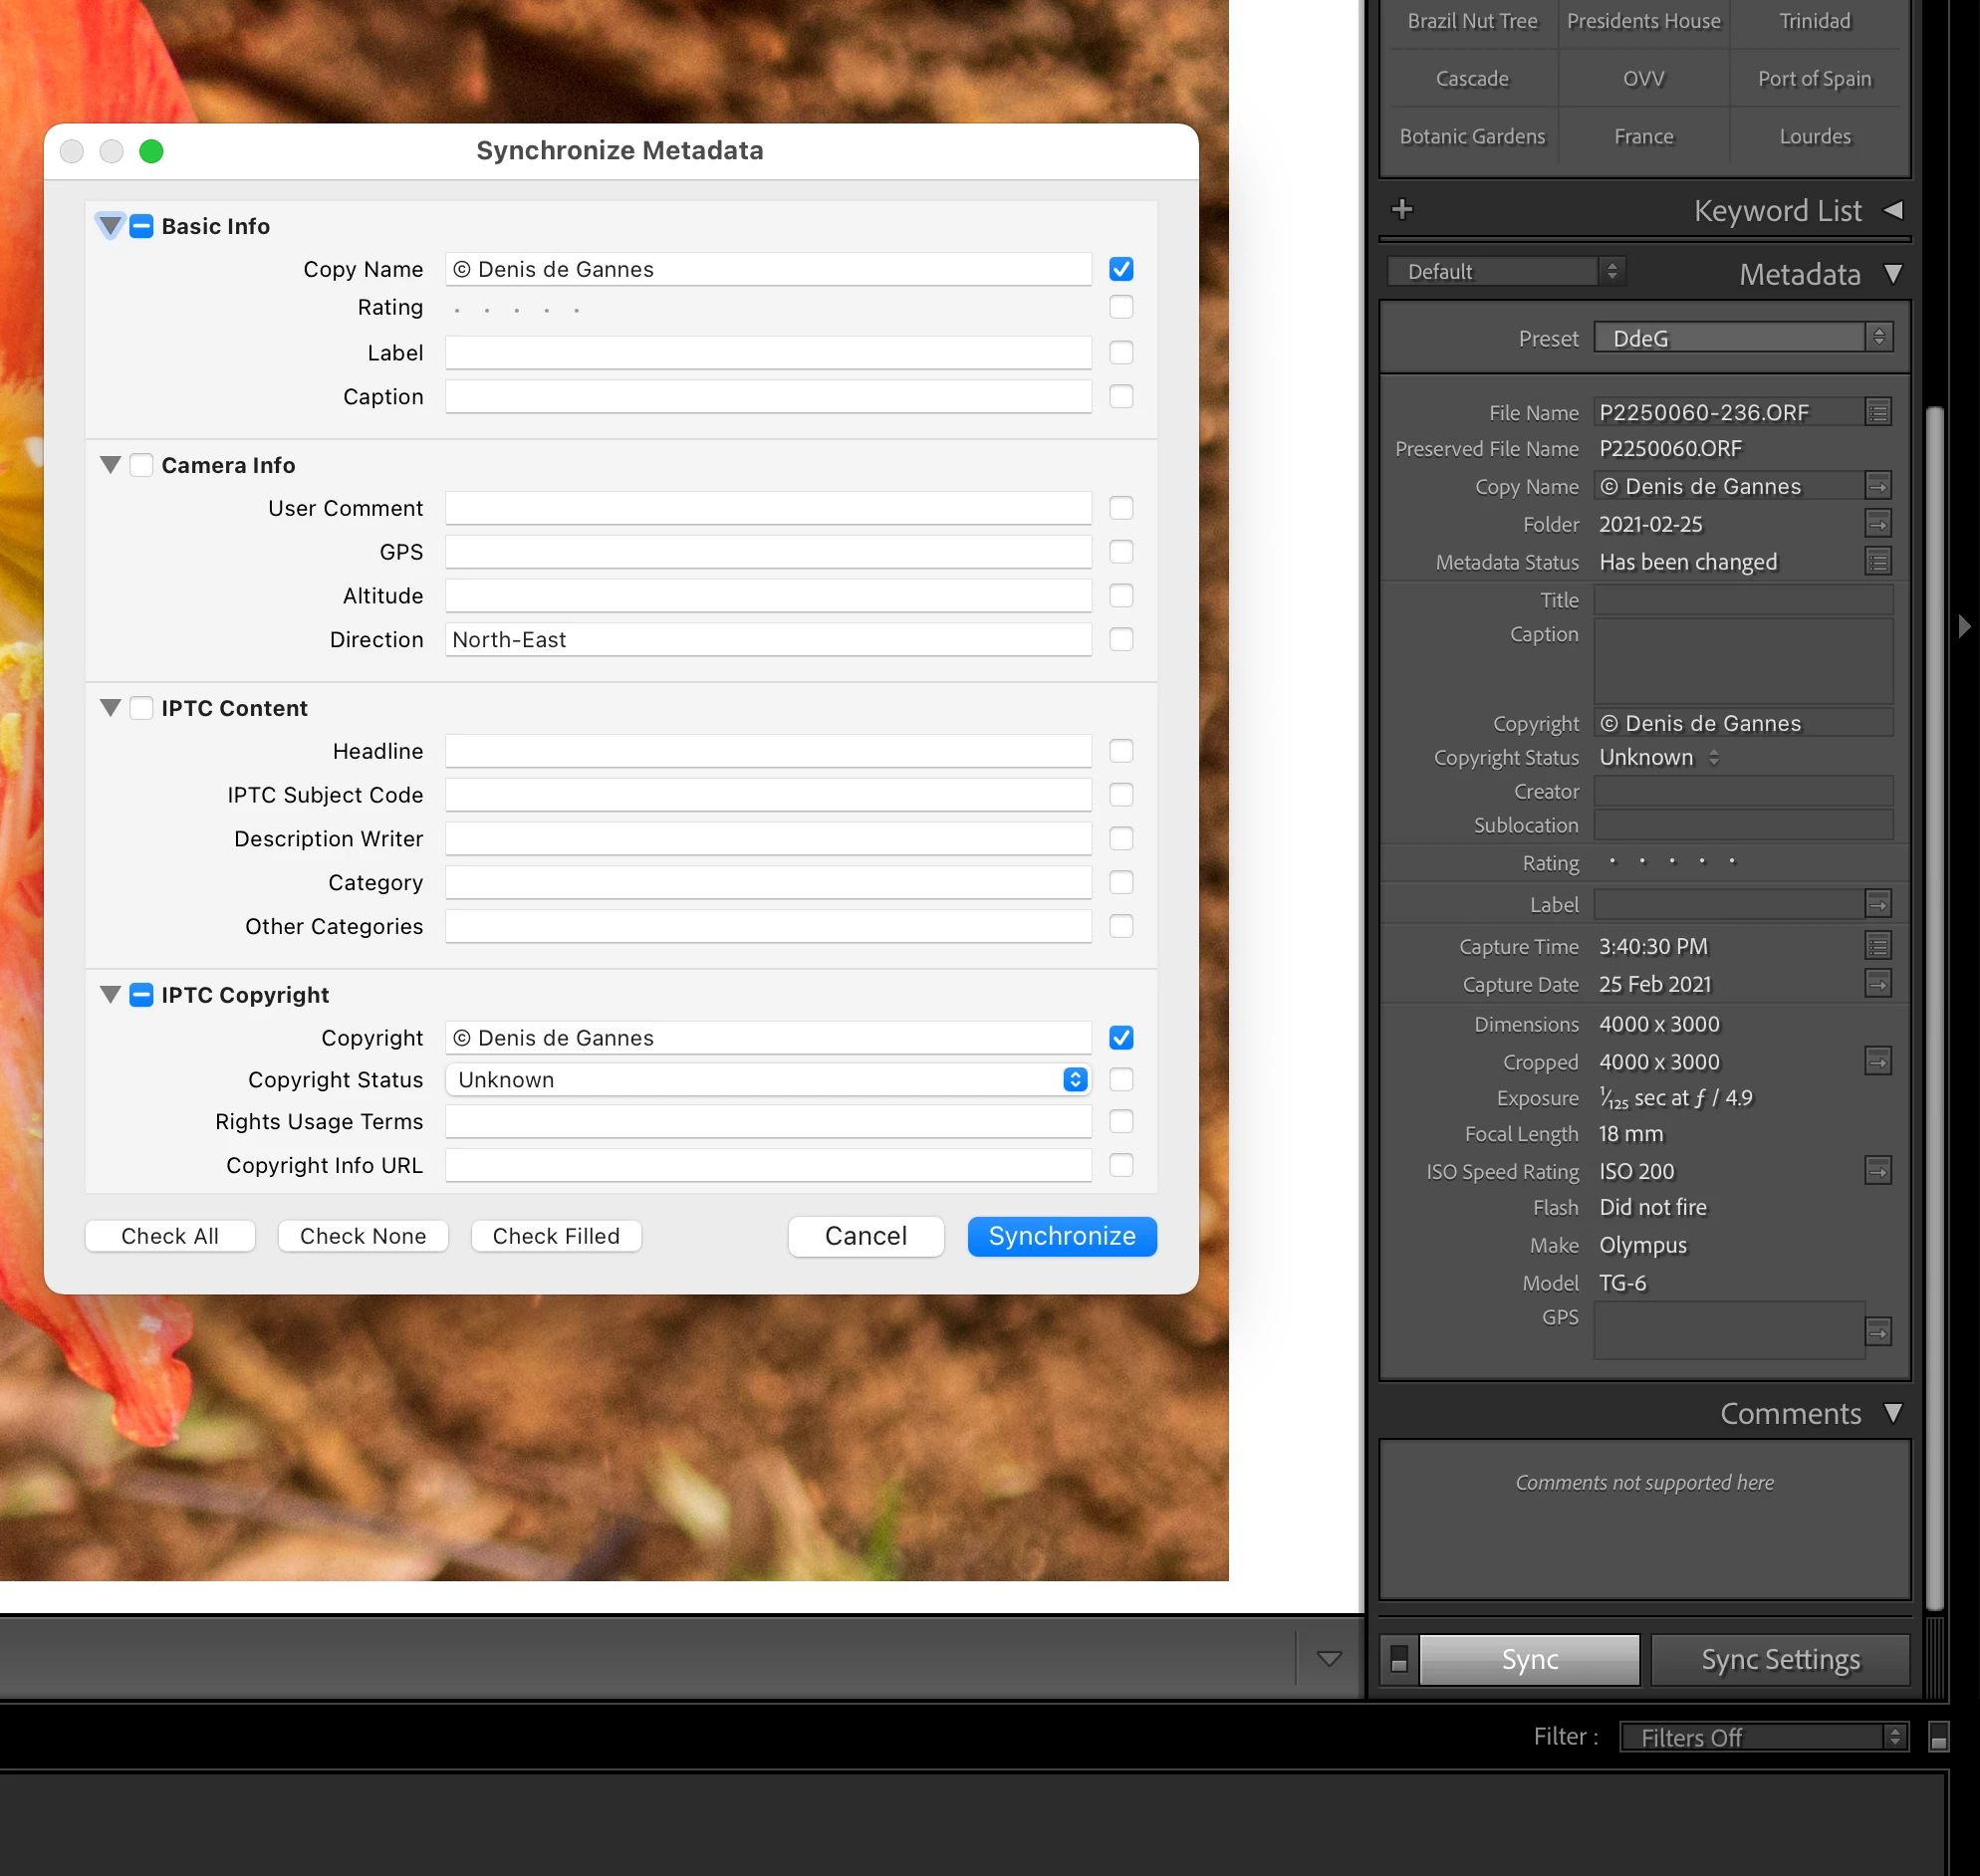Screen dimensions: 1980x1876
Task: Click into the Headline text field
Action: click(x=768, y=751)
